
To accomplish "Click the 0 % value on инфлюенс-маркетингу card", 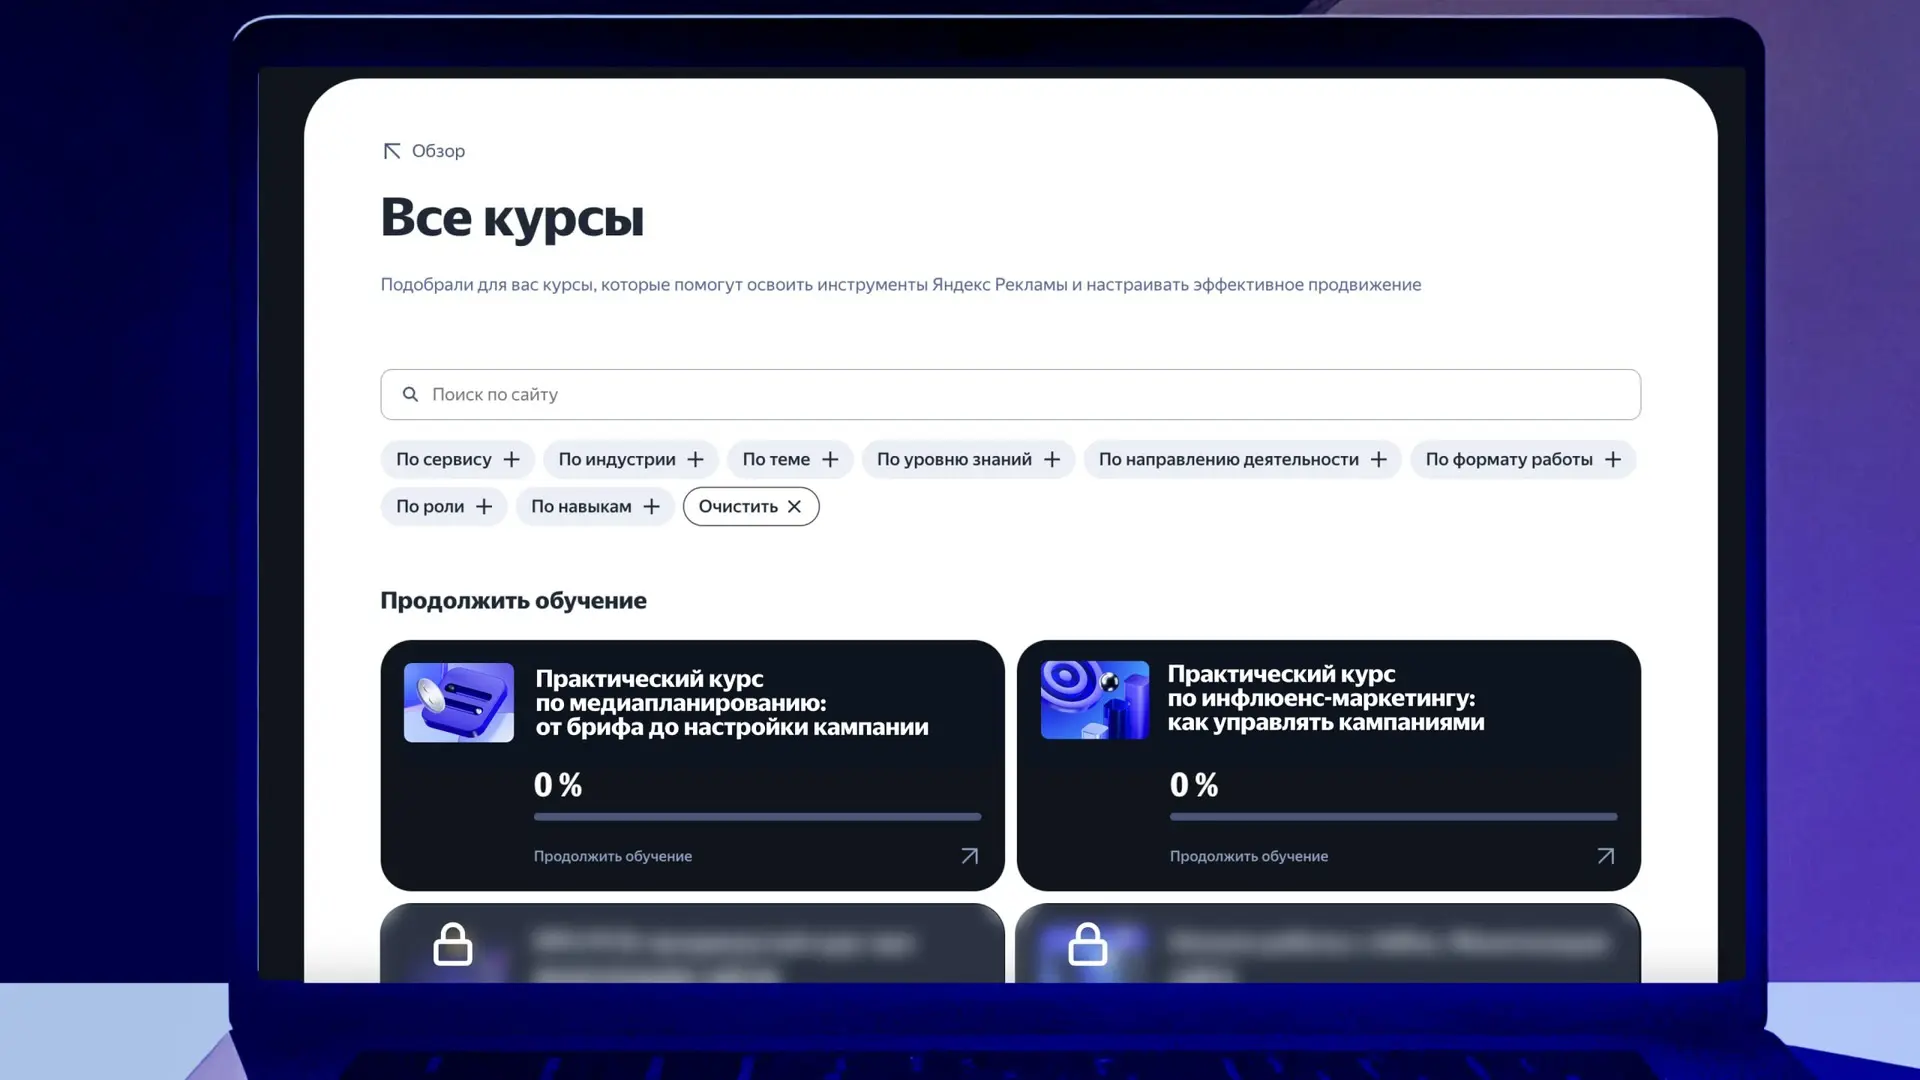I will pos(1194,785).
